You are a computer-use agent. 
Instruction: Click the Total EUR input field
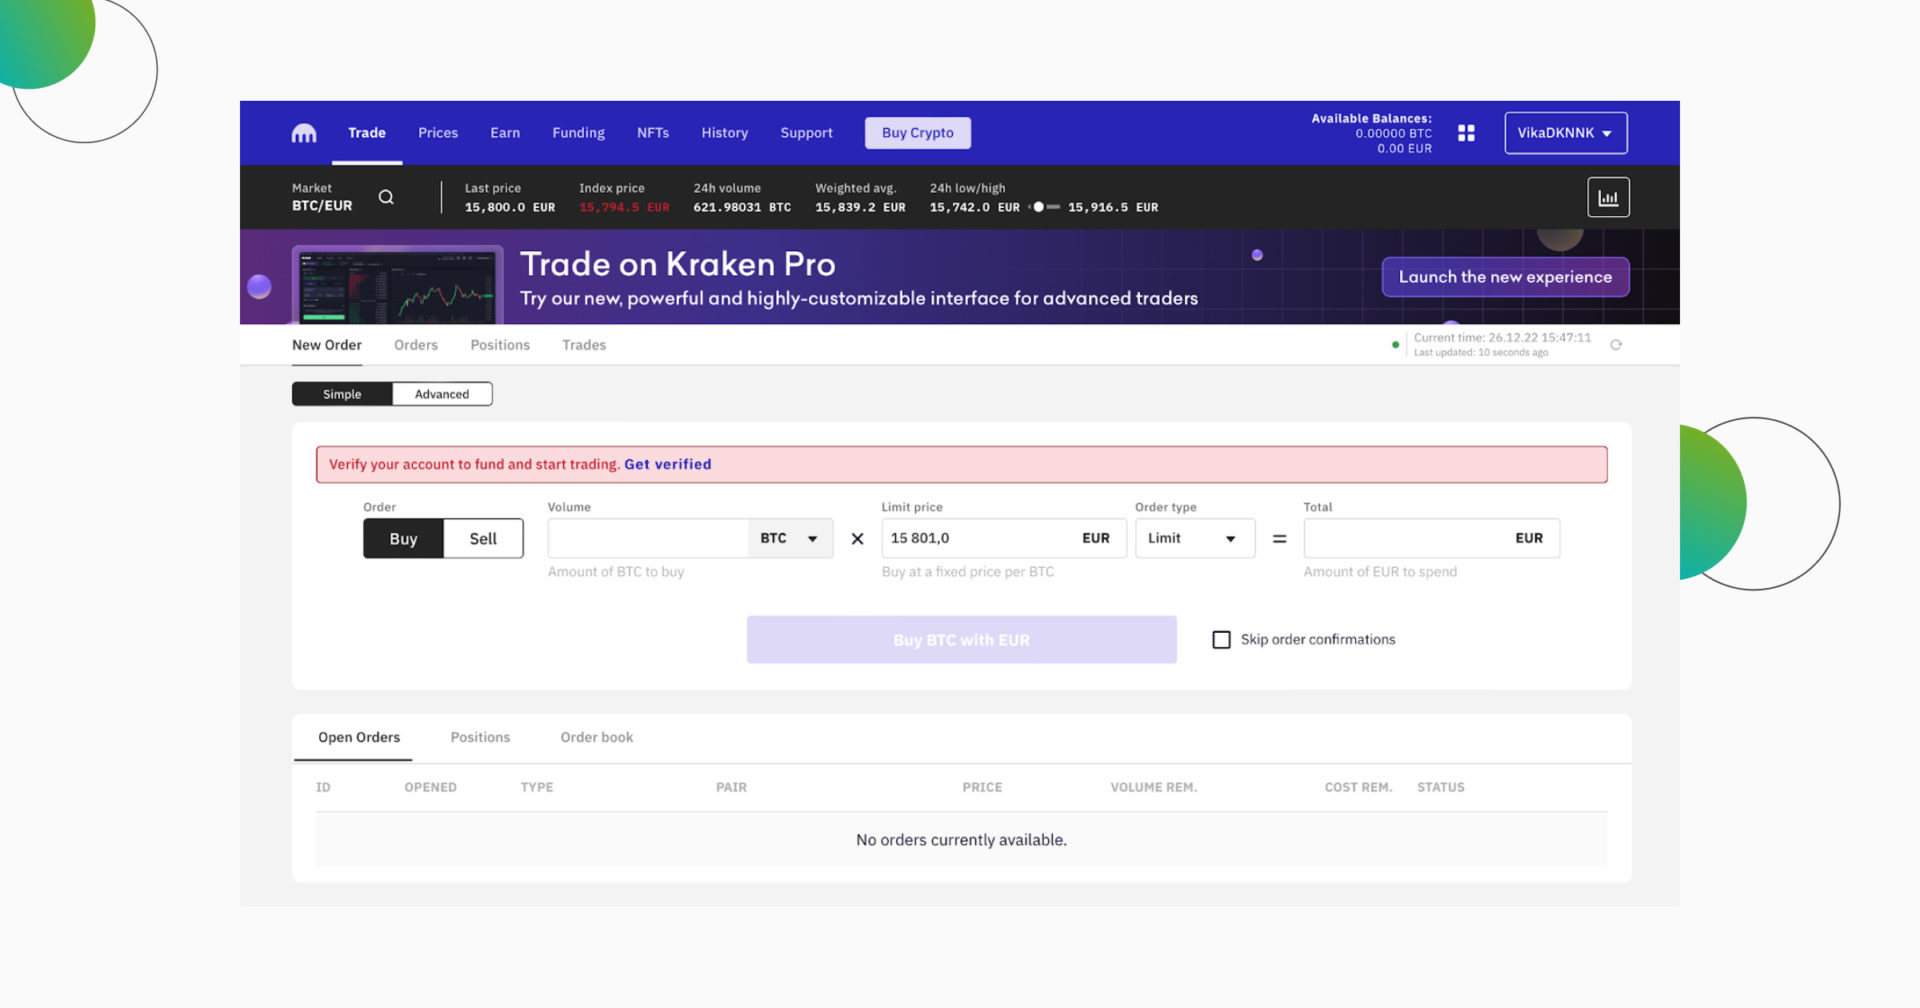click(1431, 538)
